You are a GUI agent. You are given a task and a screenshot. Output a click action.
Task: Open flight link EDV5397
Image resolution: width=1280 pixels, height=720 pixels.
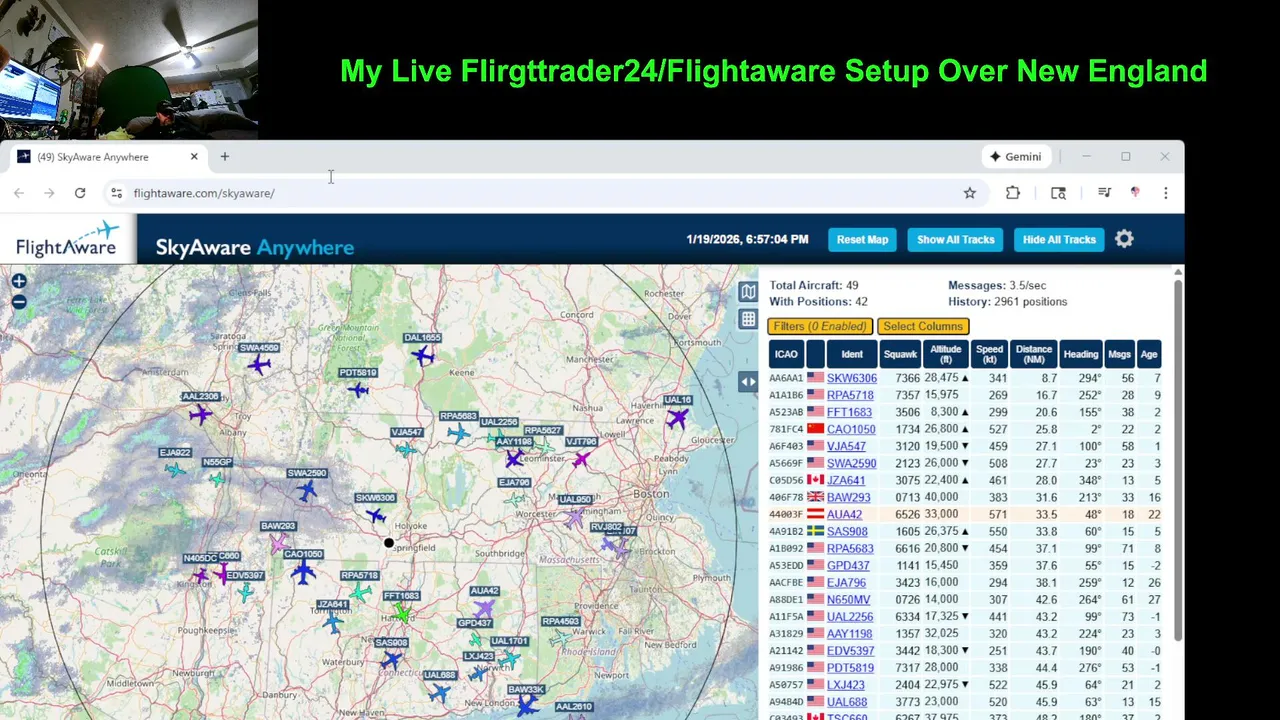[x=851, y=650]
